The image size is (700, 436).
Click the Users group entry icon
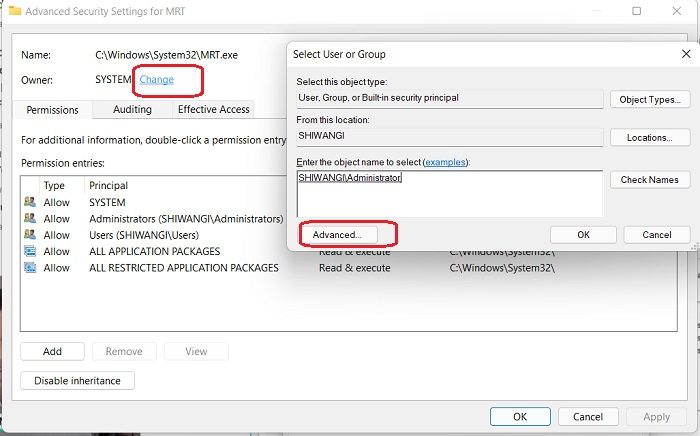(x=29, y=235)
